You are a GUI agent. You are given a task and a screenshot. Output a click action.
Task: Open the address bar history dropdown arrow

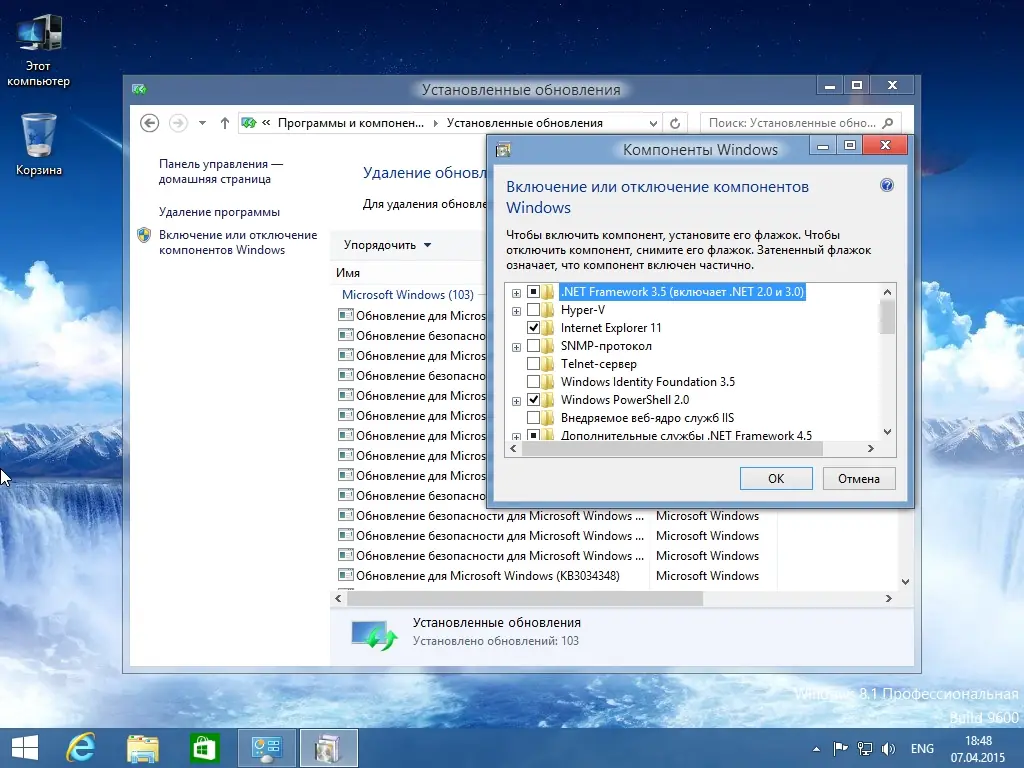click(x=653, y=123)
